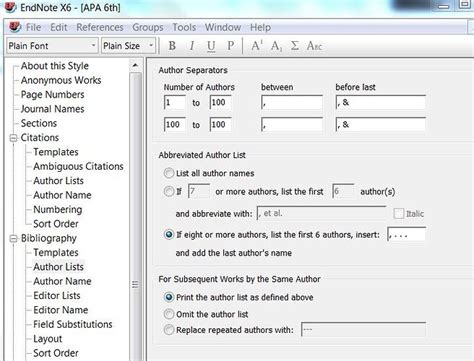Select 'If 7 or more authors' option
The width and height of the screenshot is (474, 361).
(169, 191)
